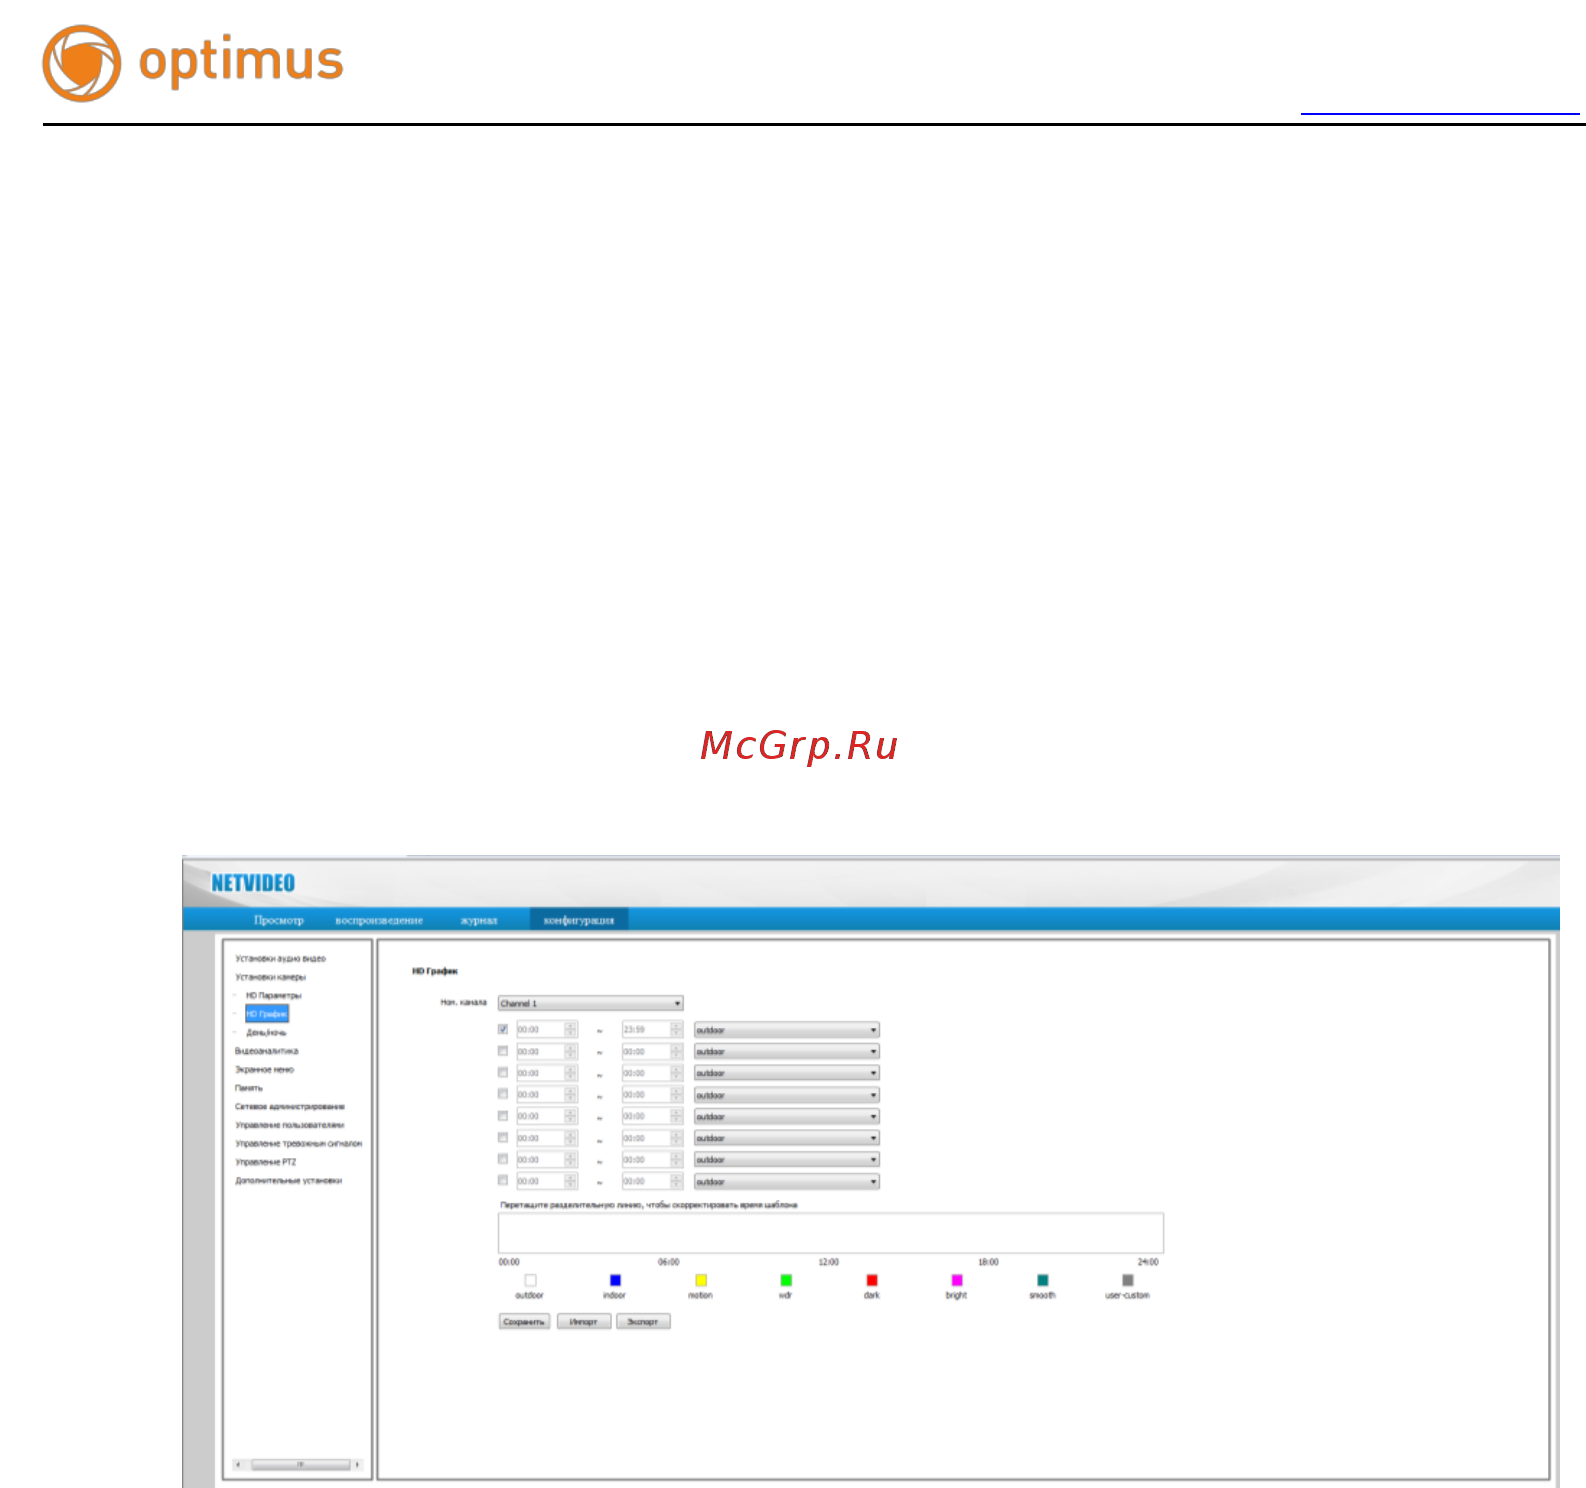Switch to the воспроизведение tab
1586x1488 pixels.
coord(379,920)
